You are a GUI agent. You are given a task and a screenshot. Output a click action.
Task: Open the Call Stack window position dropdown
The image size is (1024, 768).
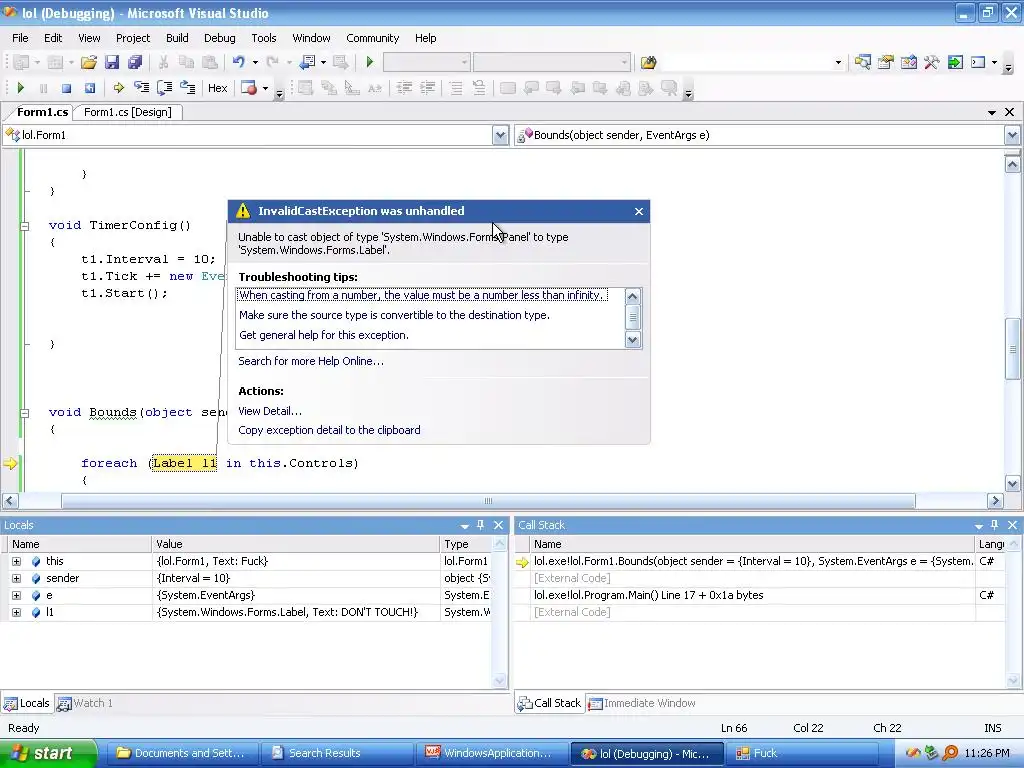pos(978,526)
